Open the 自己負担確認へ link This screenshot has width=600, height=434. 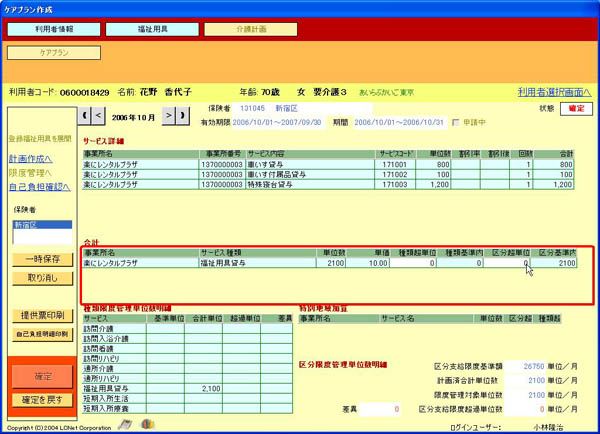click(39, 187)
